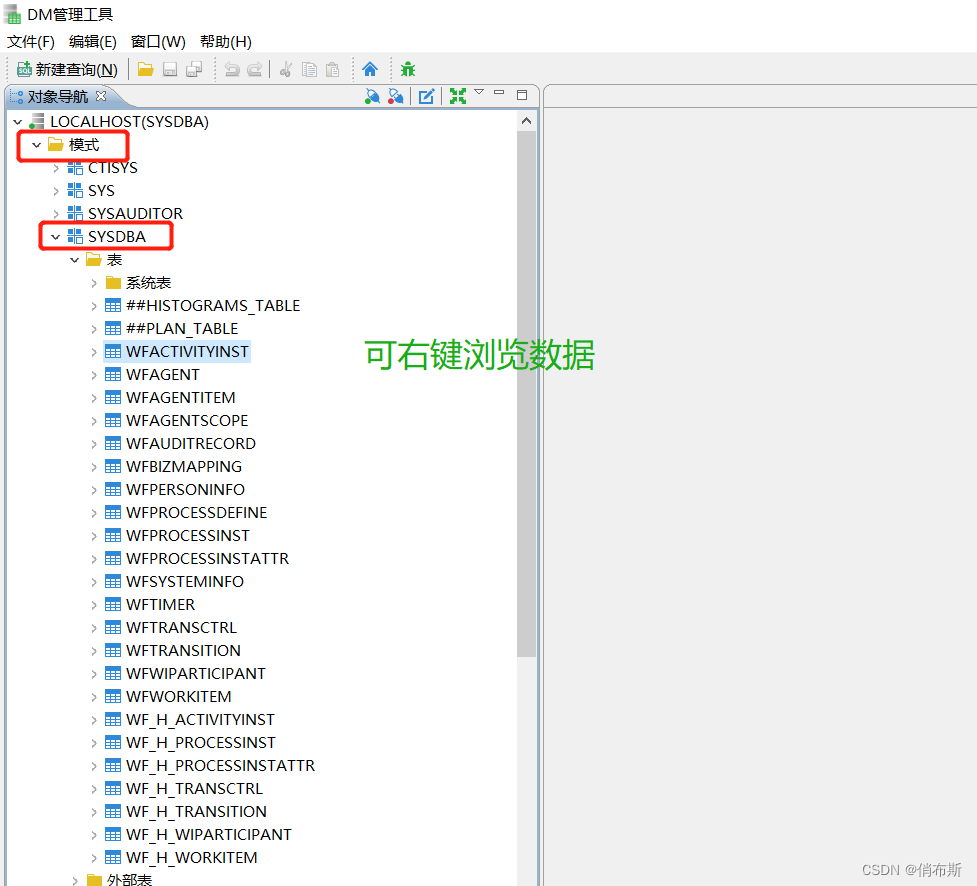This screenshot has height=886, width=977.
Task: Click the blue Home toolbar icon
Action: 370,69
